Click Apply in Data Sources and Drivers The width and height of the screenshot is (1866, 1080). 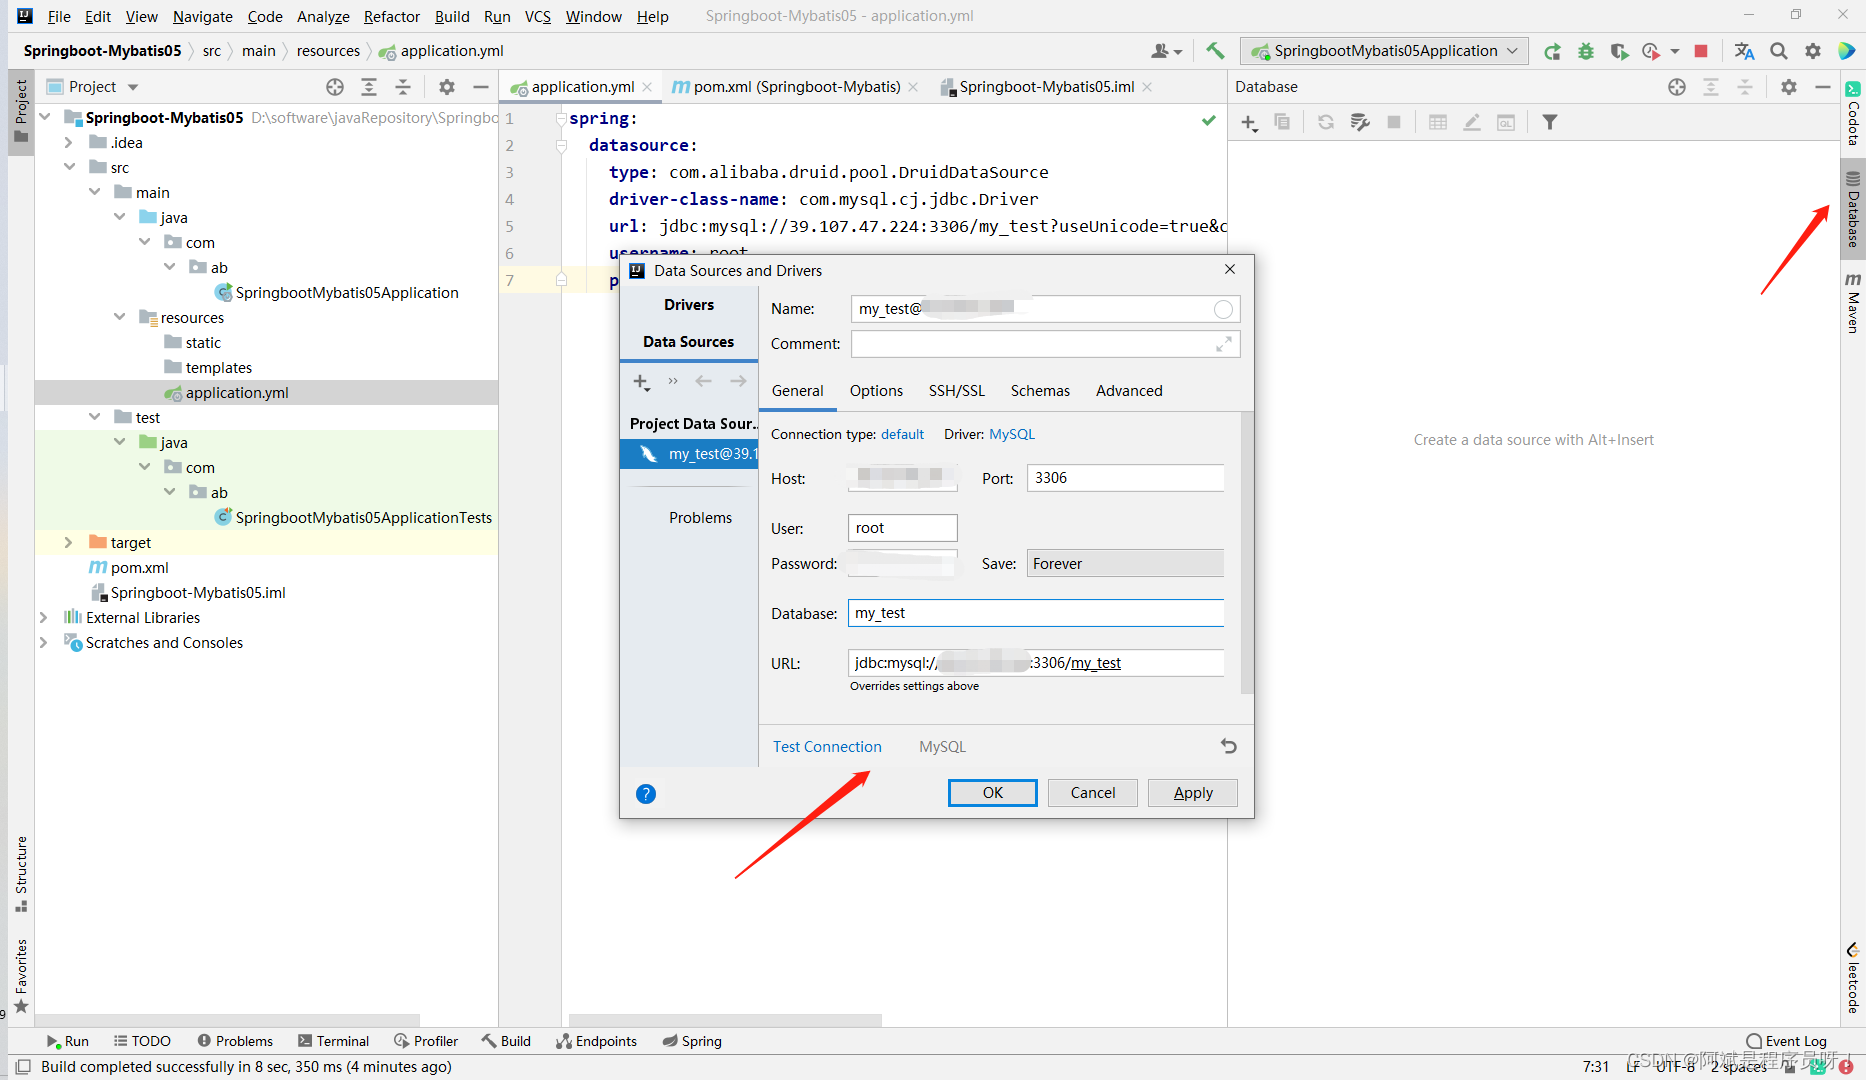point(1193,793)
